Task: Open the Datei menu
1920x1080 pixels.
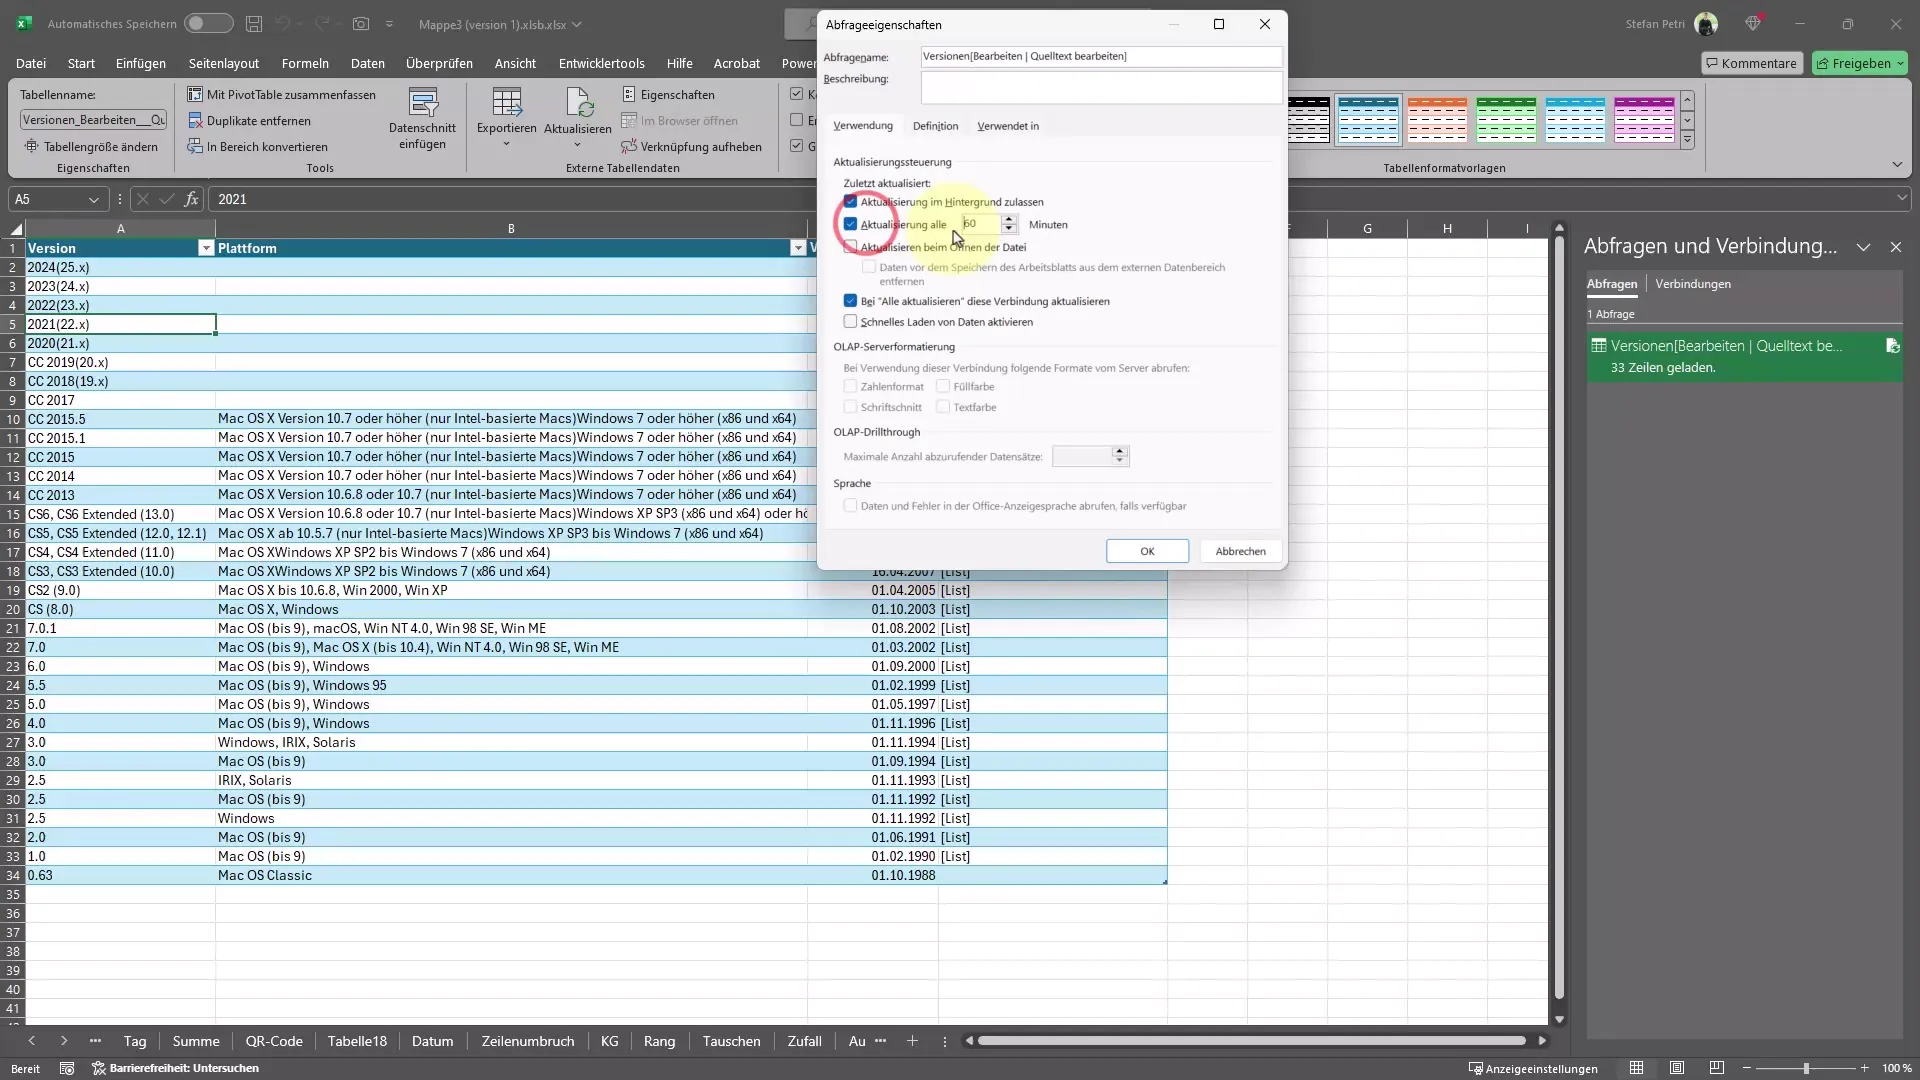Action: pos(31,63)
